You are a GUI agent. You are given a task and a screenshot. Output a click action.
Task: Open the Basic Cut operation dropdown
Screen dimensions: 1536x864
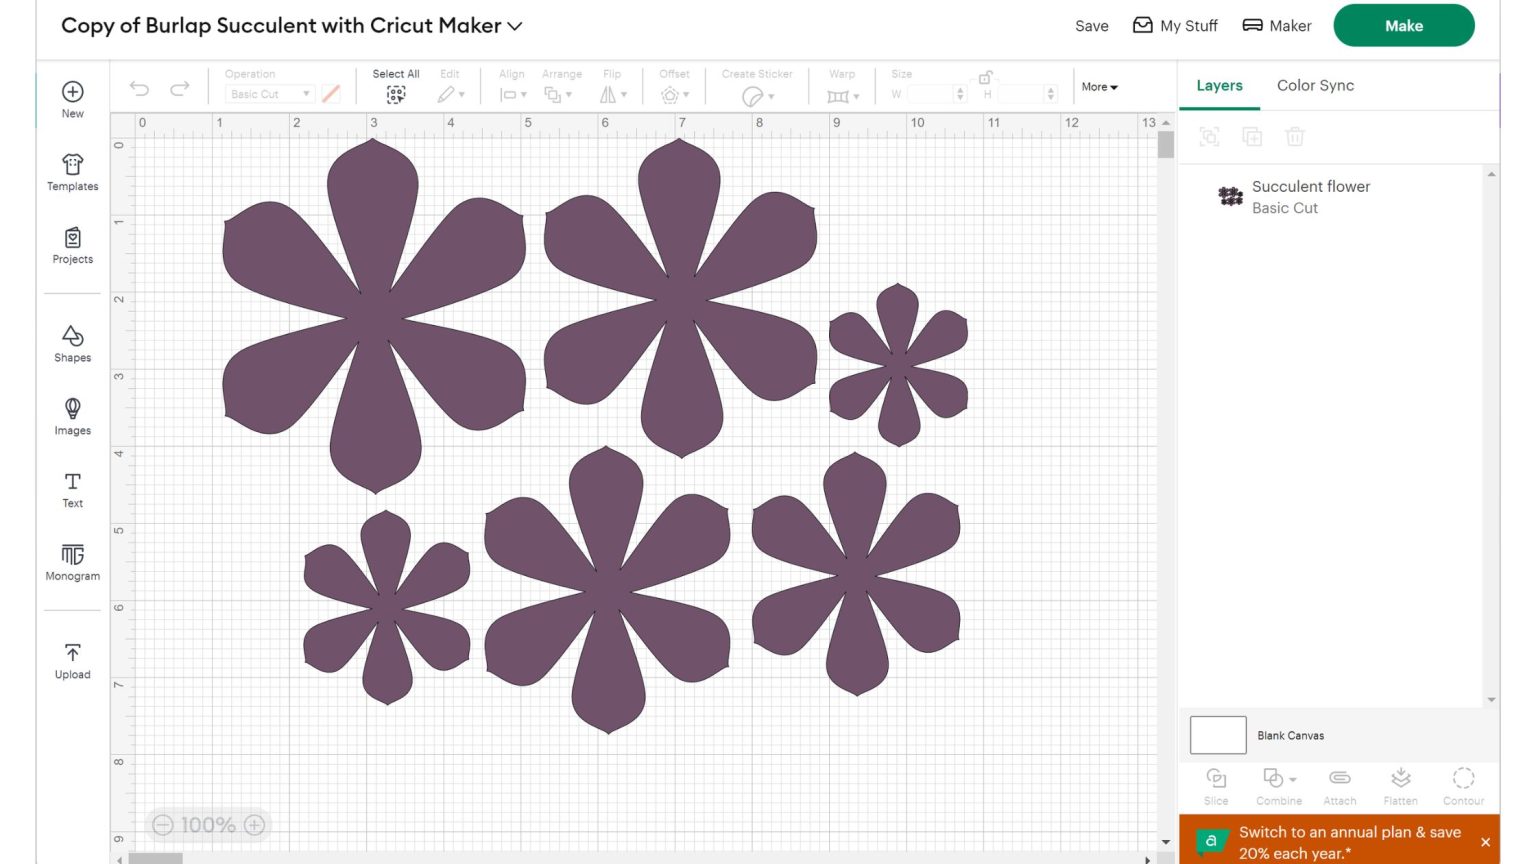pyautogui.click(x=270, y=94)
